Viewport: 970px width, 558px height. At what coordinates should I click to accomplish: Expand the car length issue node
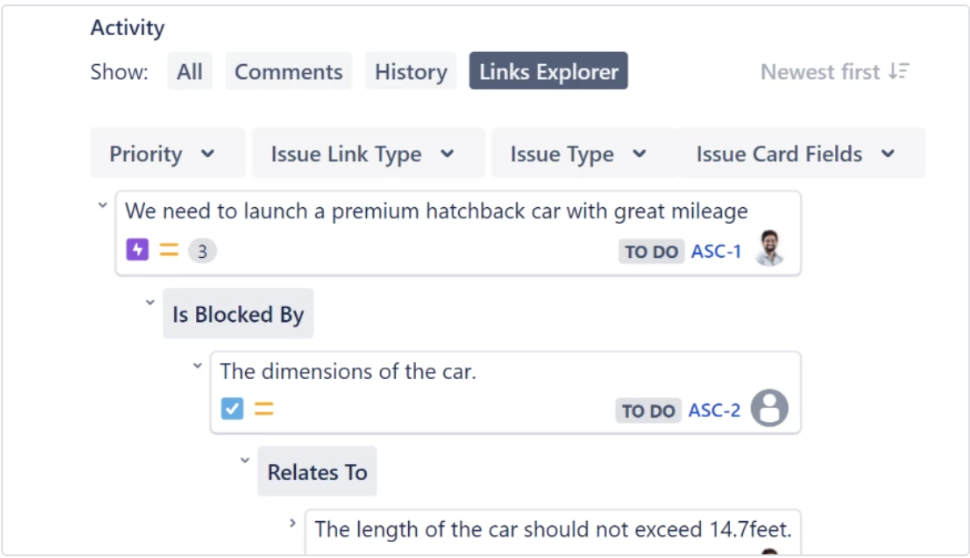pos(293,523)
